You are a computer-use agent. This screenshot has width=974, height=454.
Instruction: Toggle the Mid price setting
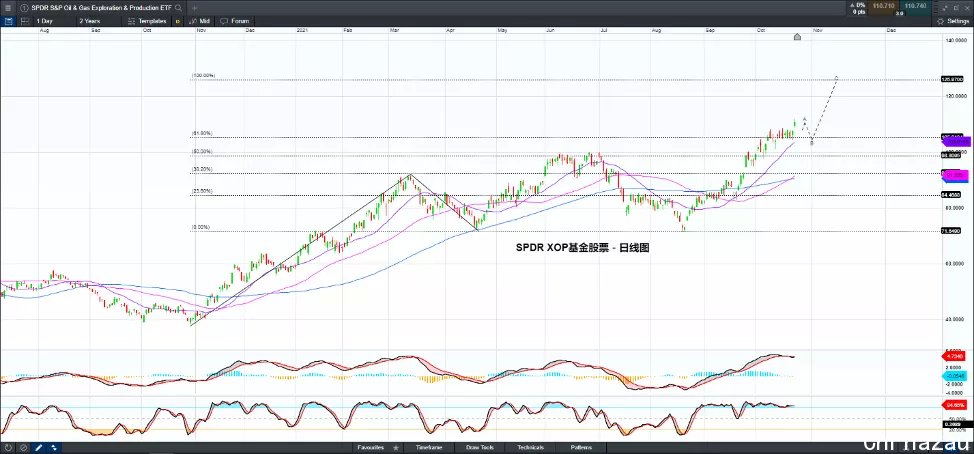click(x=200, y=21)
